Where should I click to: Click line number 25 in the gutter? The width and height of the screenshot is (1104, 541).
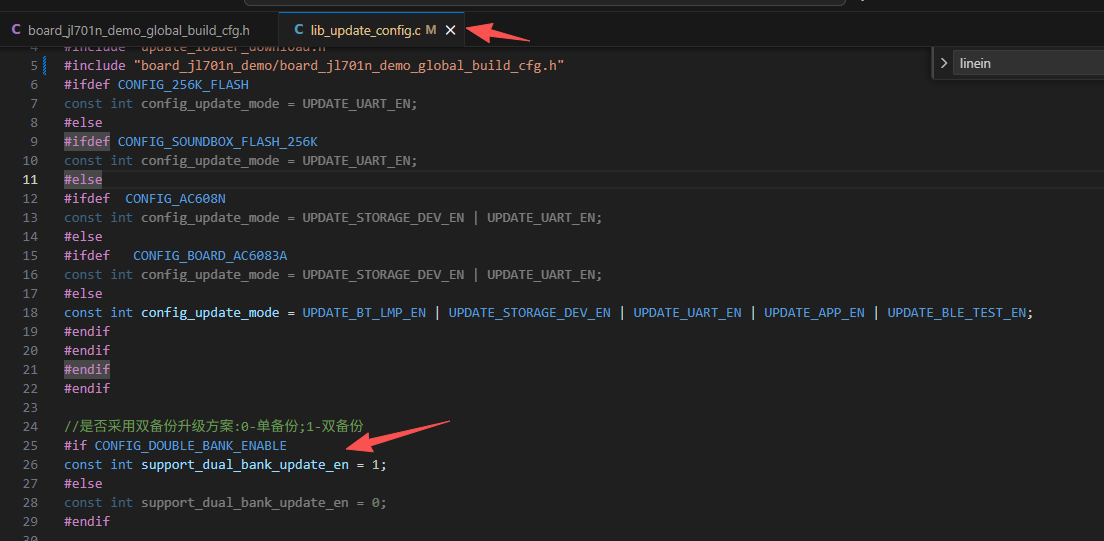pyautogui.click(x=30, y=446)
